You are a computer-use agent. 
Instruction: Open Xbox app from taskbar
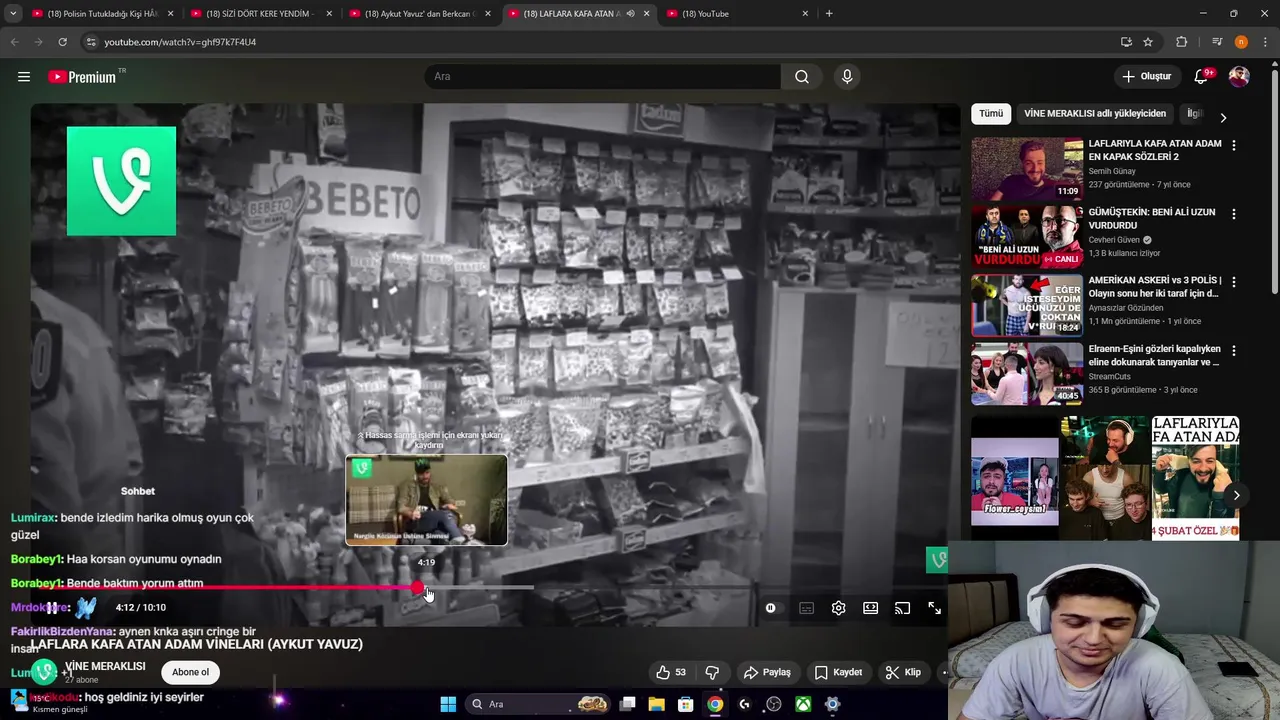[x=803, y=704]
